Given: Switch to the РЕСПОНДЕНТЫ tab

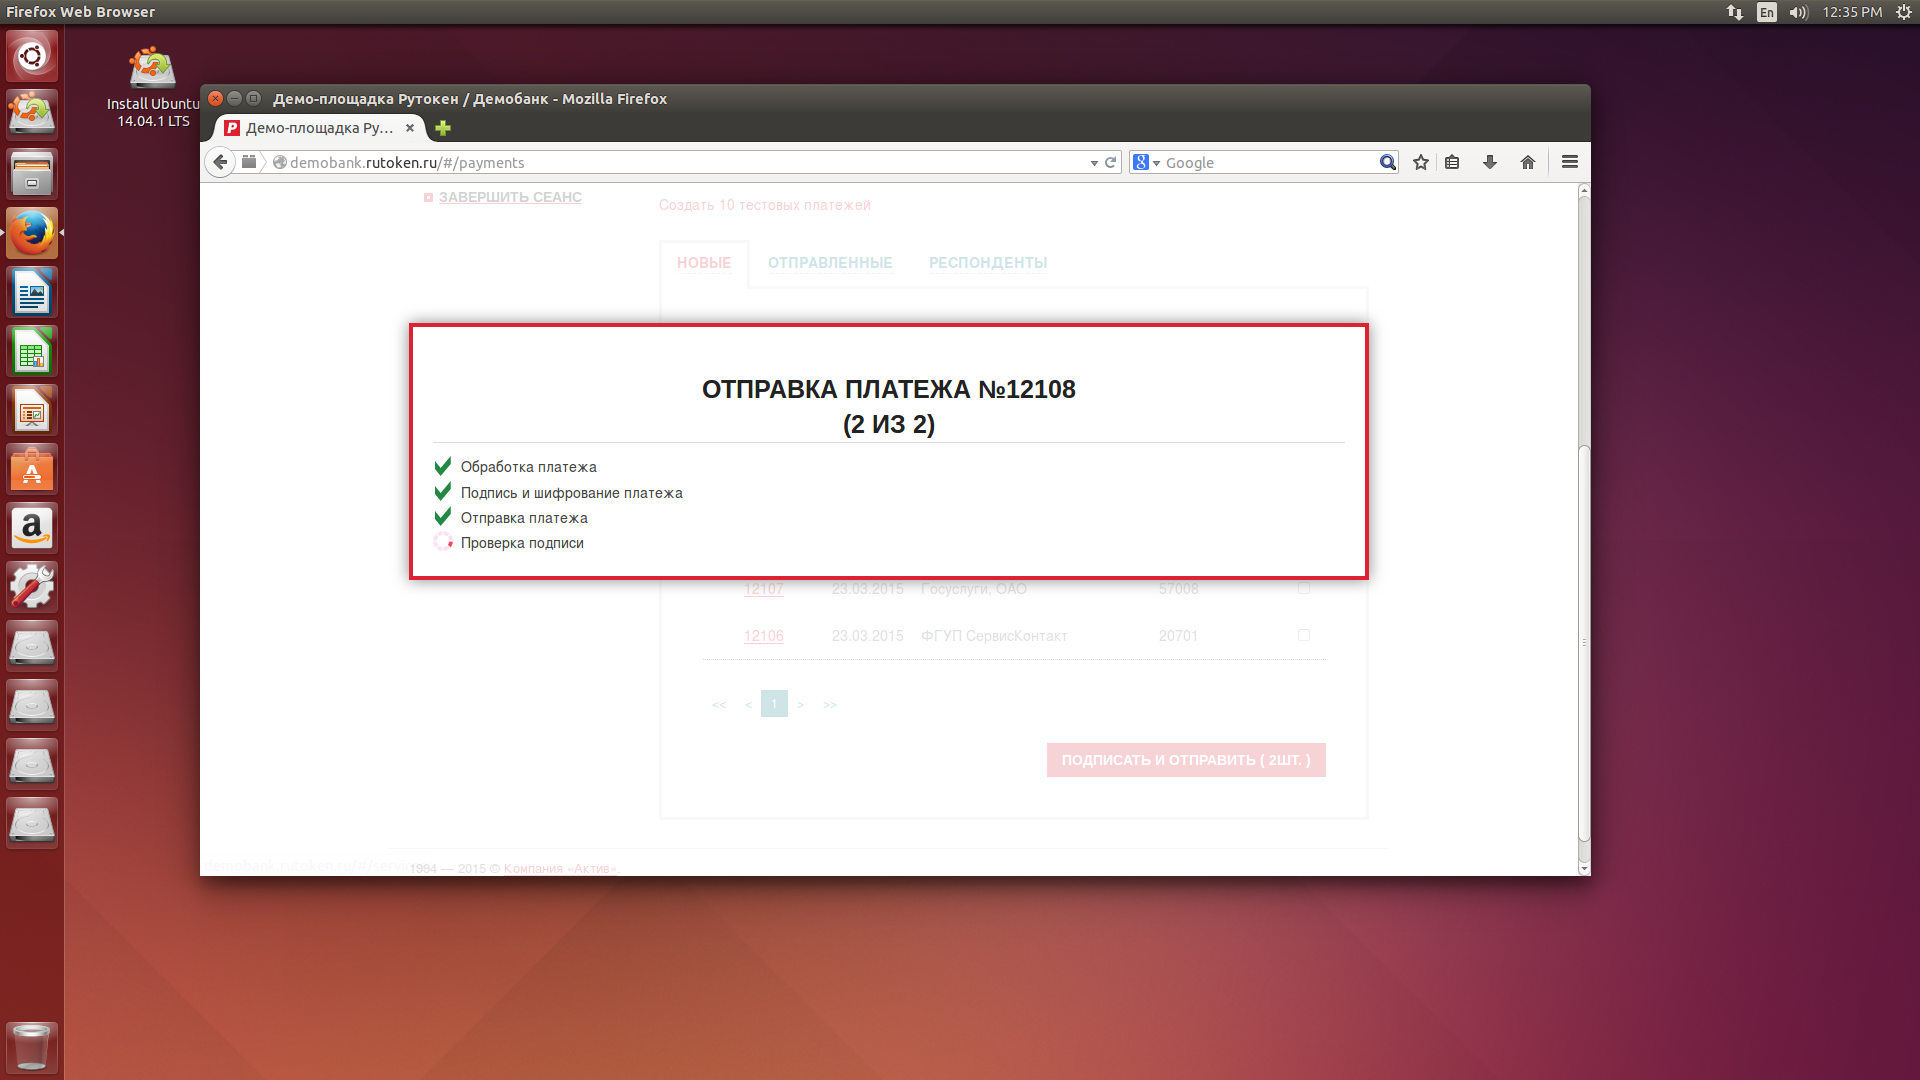Looking at the screenshot, I should pos(987,263).
